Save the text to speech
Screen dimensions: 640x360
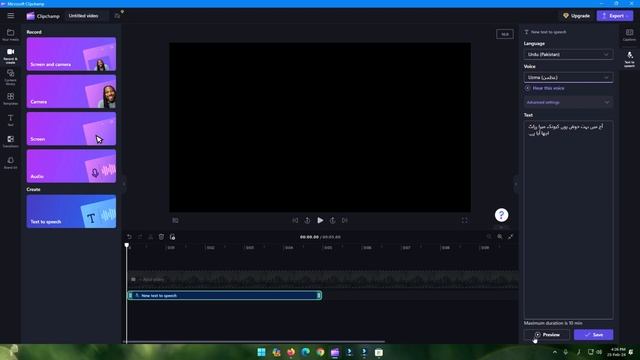[593, 335]
